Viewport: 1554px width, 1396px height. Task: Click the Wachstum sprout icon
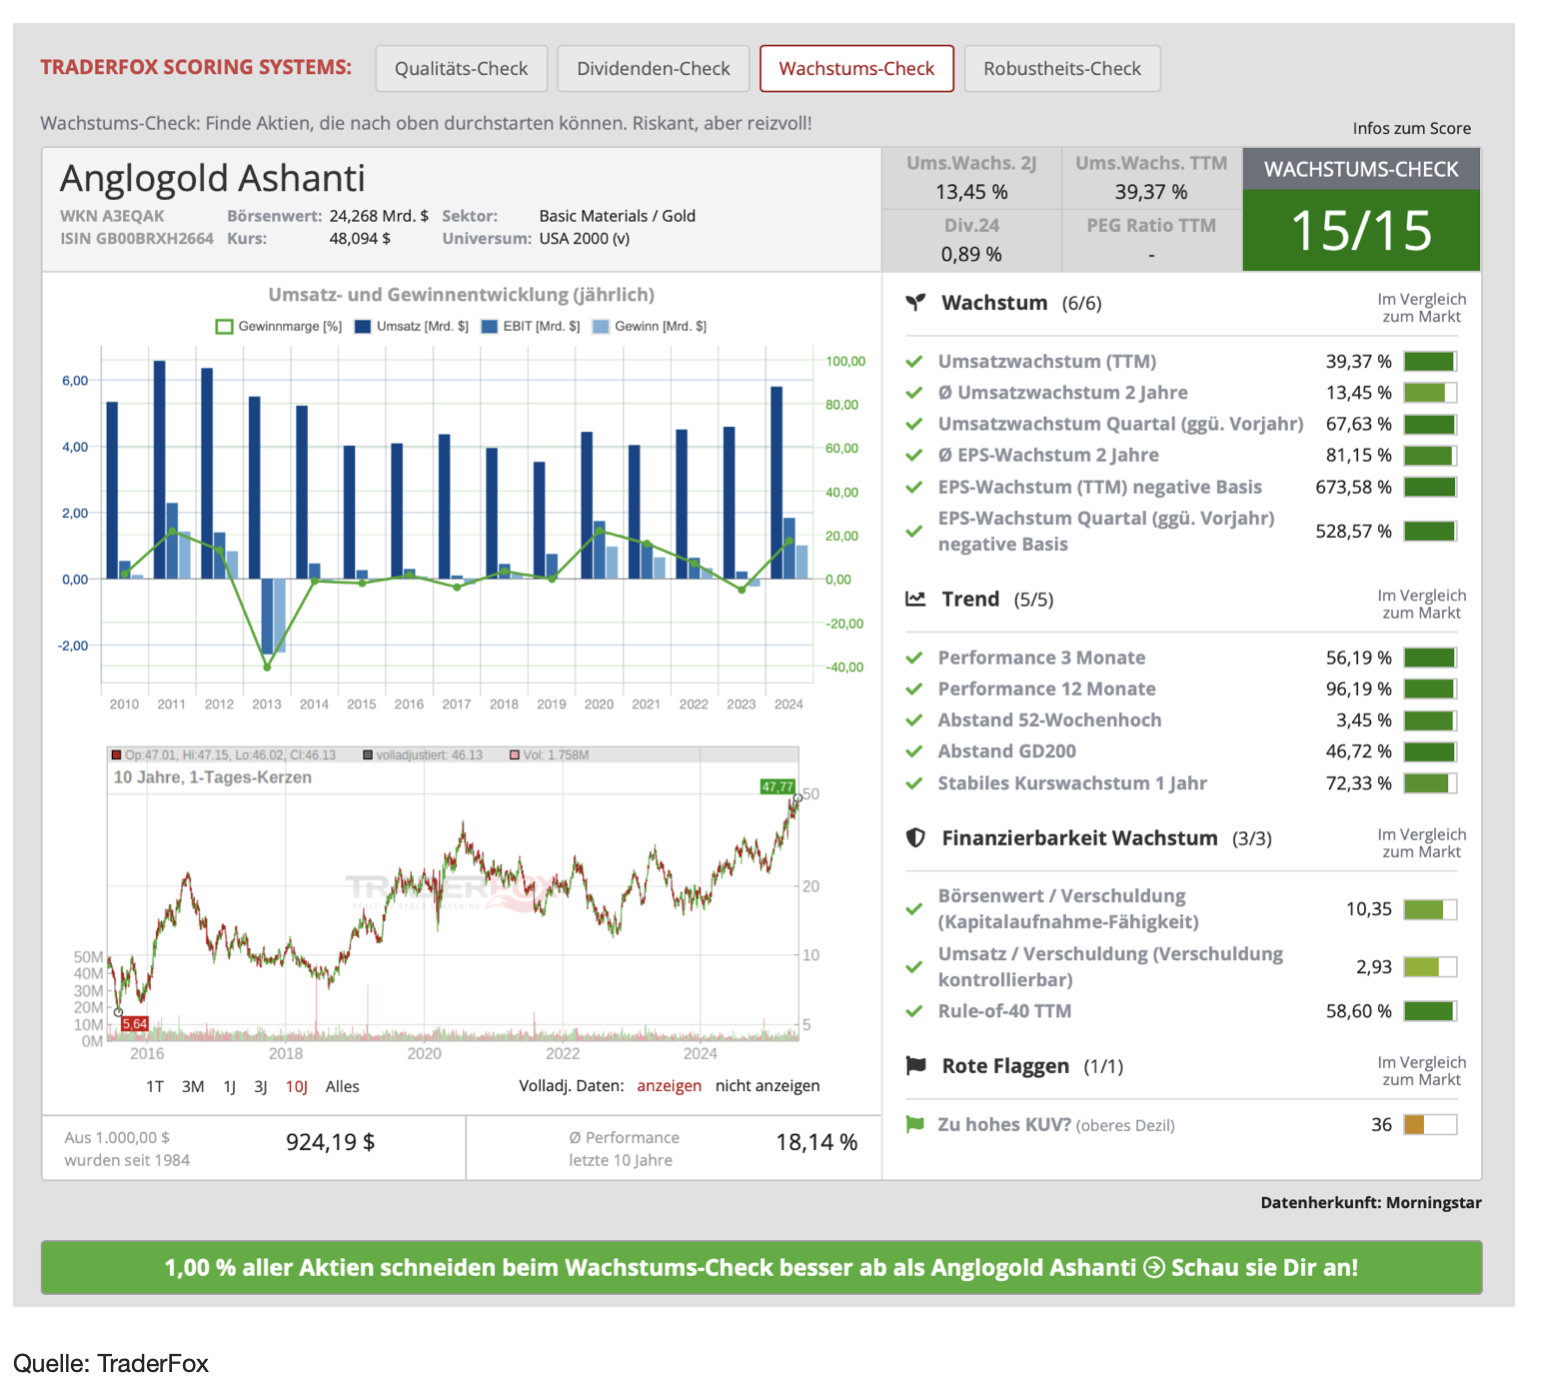(915, 302)
